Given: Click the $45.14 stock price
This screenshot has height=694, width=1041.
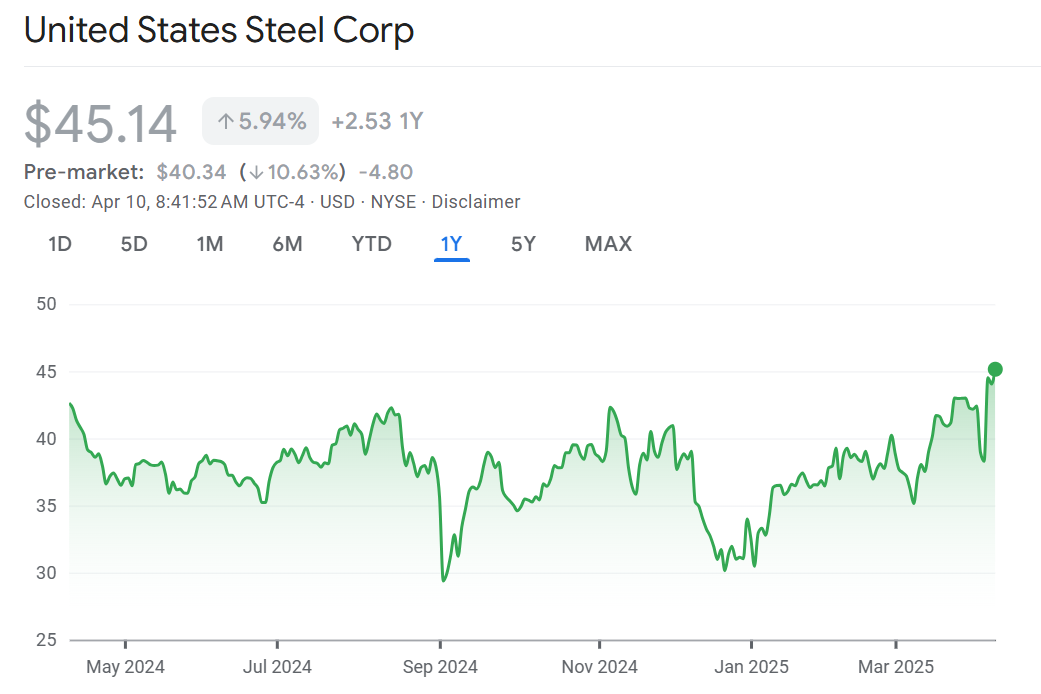Looking at the screenshot, I should pos(101,124).
